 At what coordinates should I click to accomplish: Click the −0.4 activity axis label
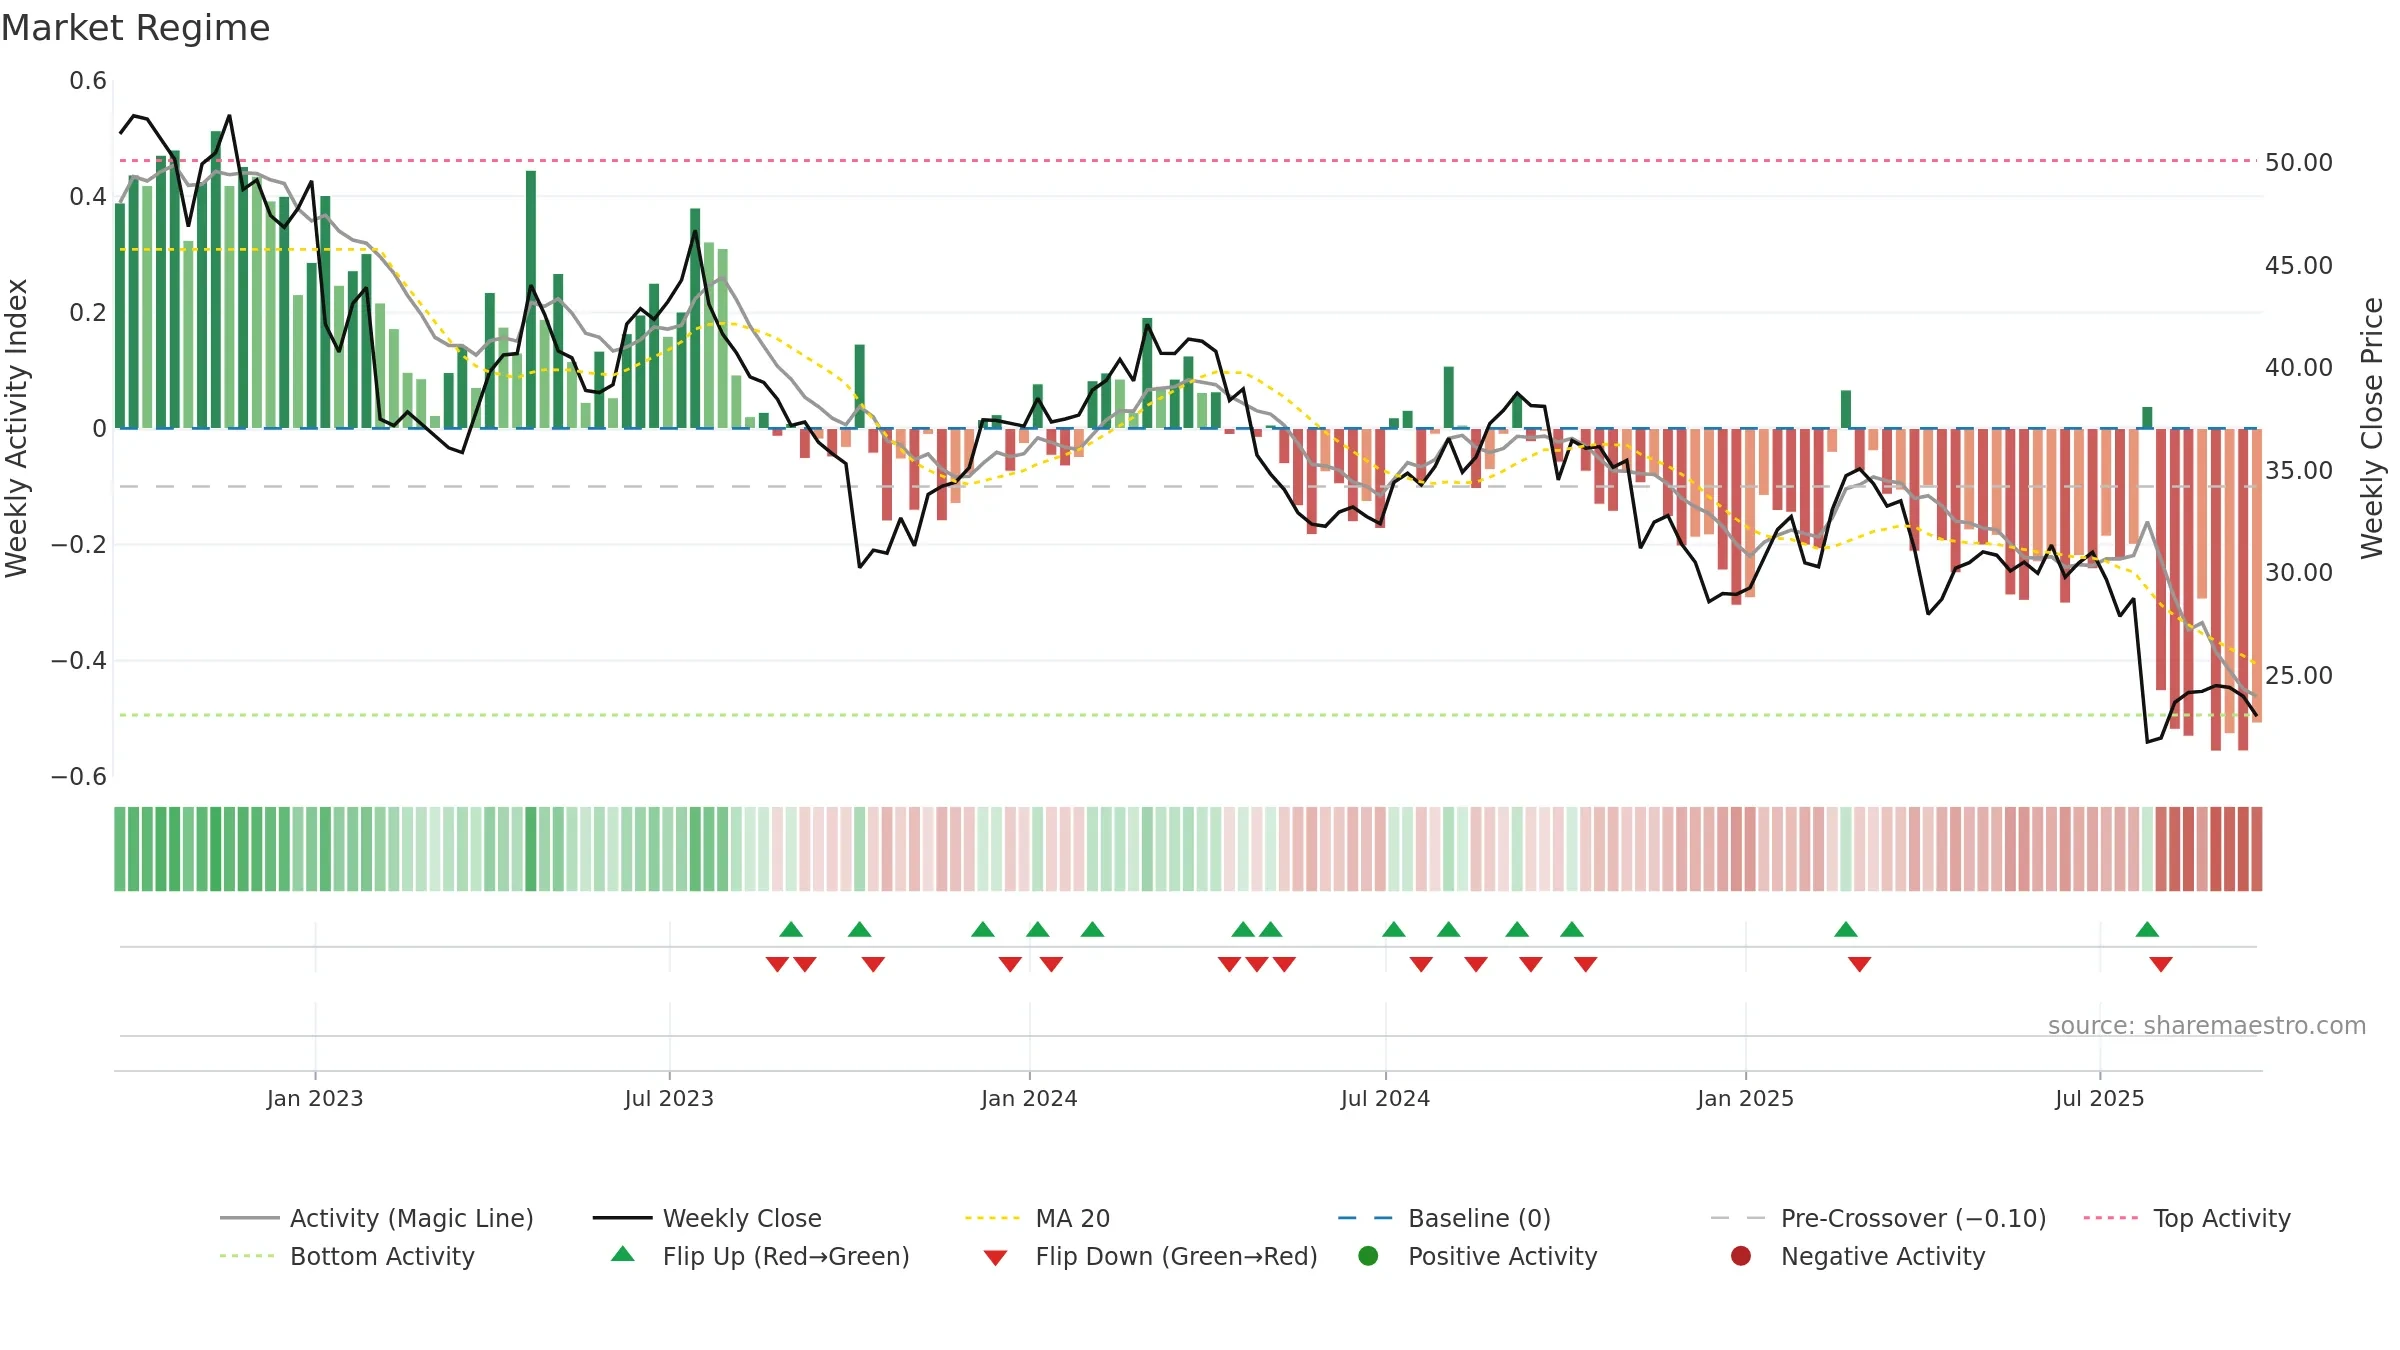coord(78,661)
